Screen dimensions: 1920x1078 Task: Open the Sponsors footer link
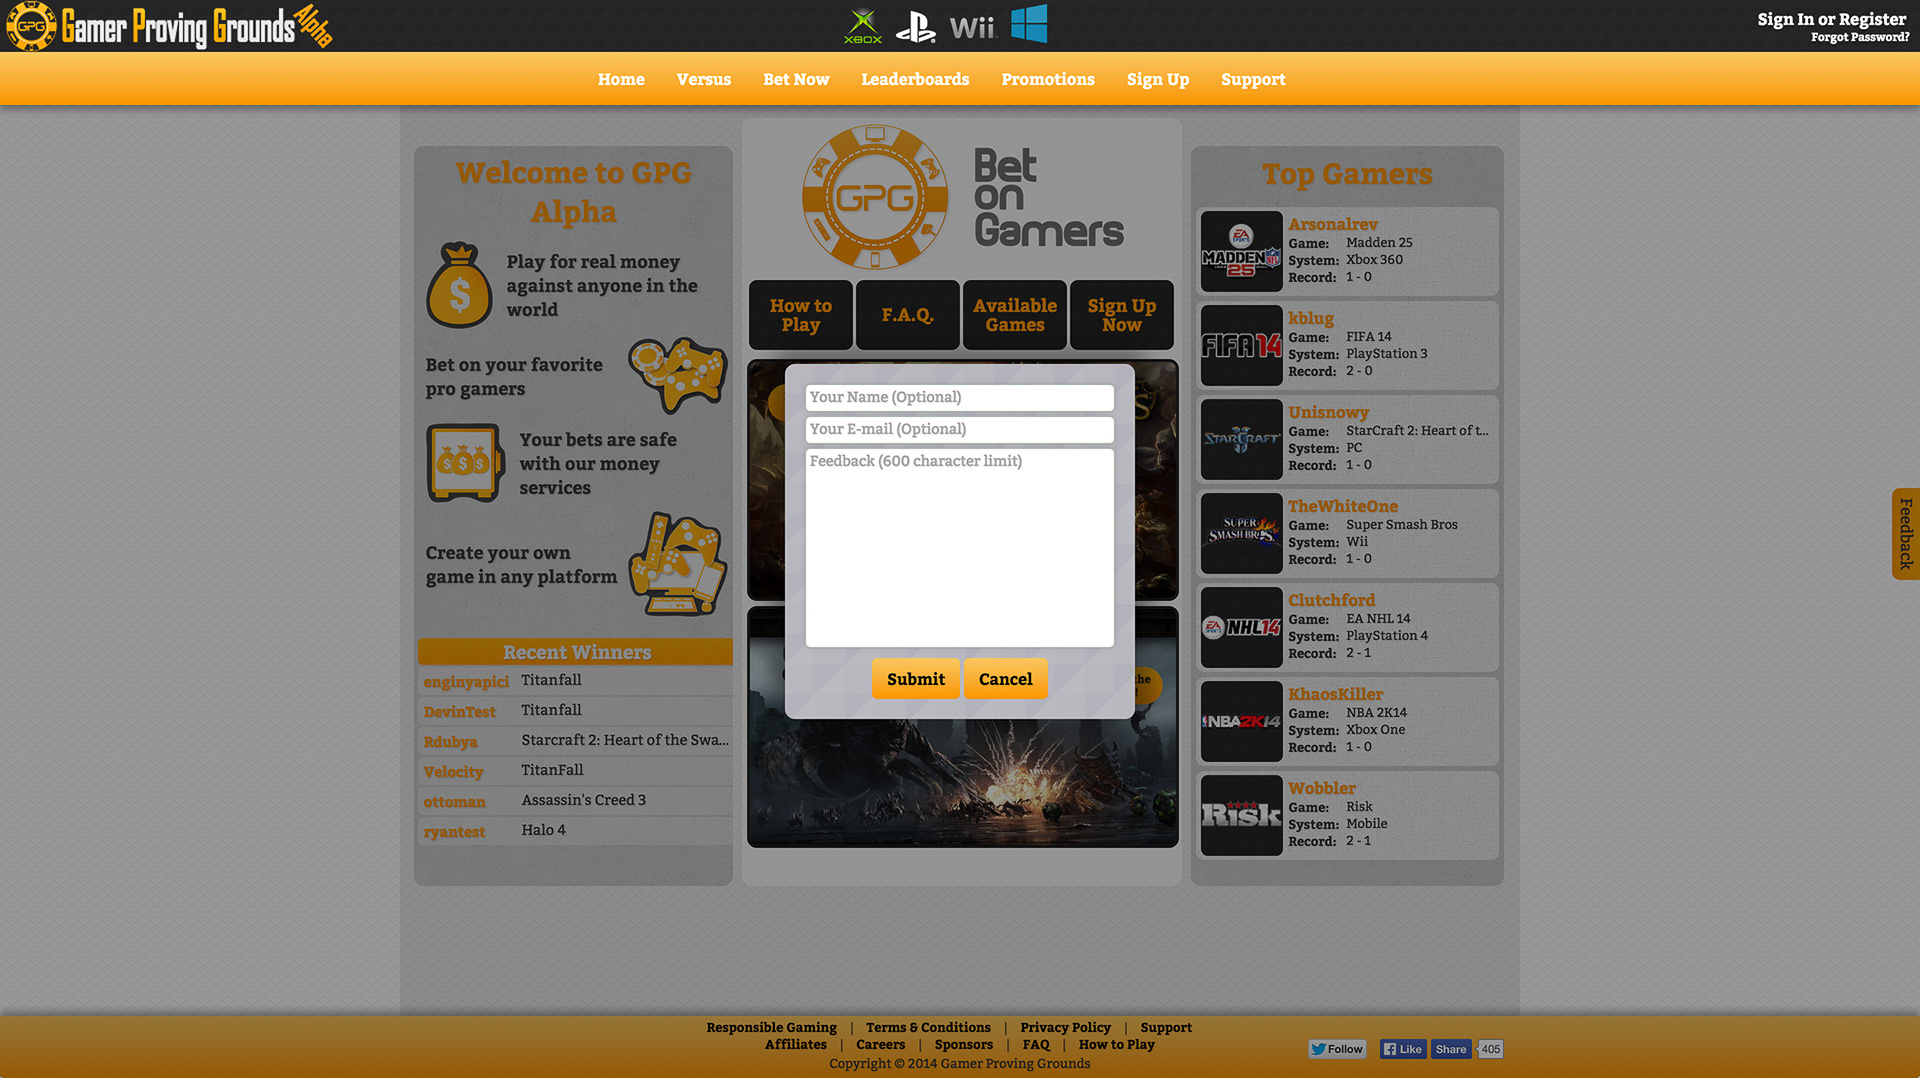point(963,1044)
